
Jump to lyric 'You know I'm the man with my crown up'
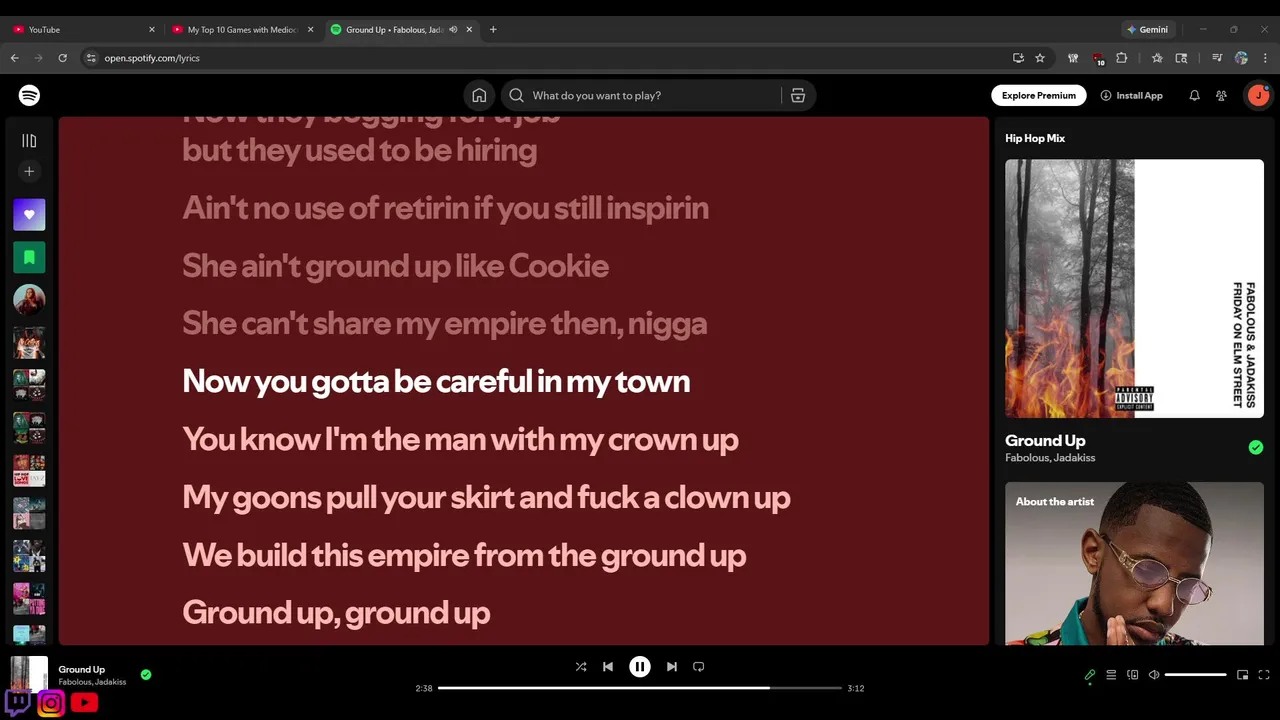pos(460,439)
